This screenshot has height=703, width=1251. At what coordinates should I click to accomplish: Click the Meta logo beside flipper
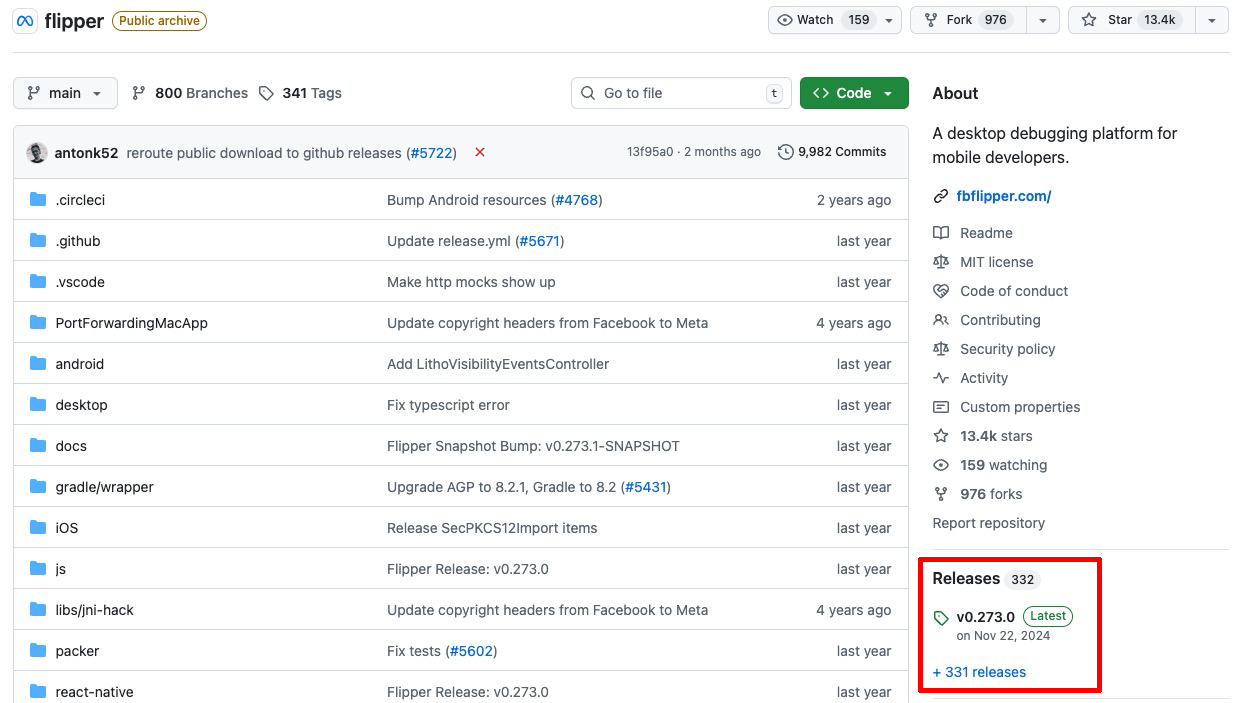[25, 21]
